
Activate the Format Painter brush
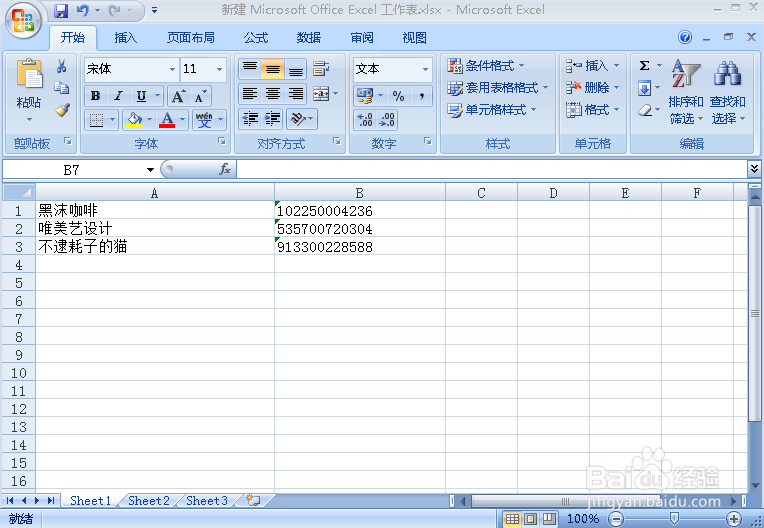[x=61, y=110]
